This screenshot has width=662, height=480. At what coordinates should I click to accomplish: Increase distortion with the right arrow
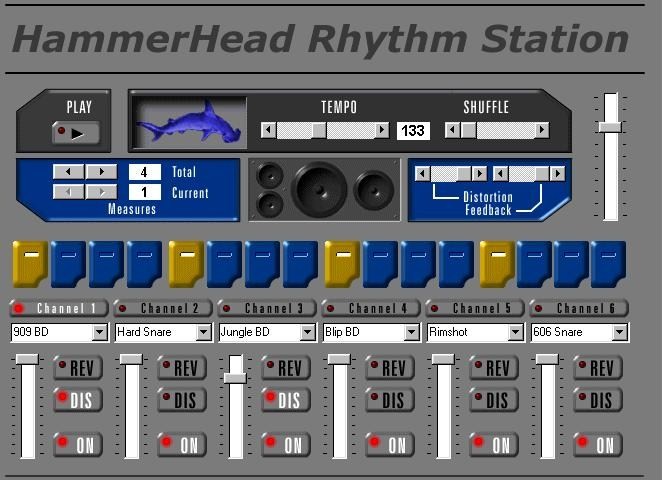click(479, 174)
